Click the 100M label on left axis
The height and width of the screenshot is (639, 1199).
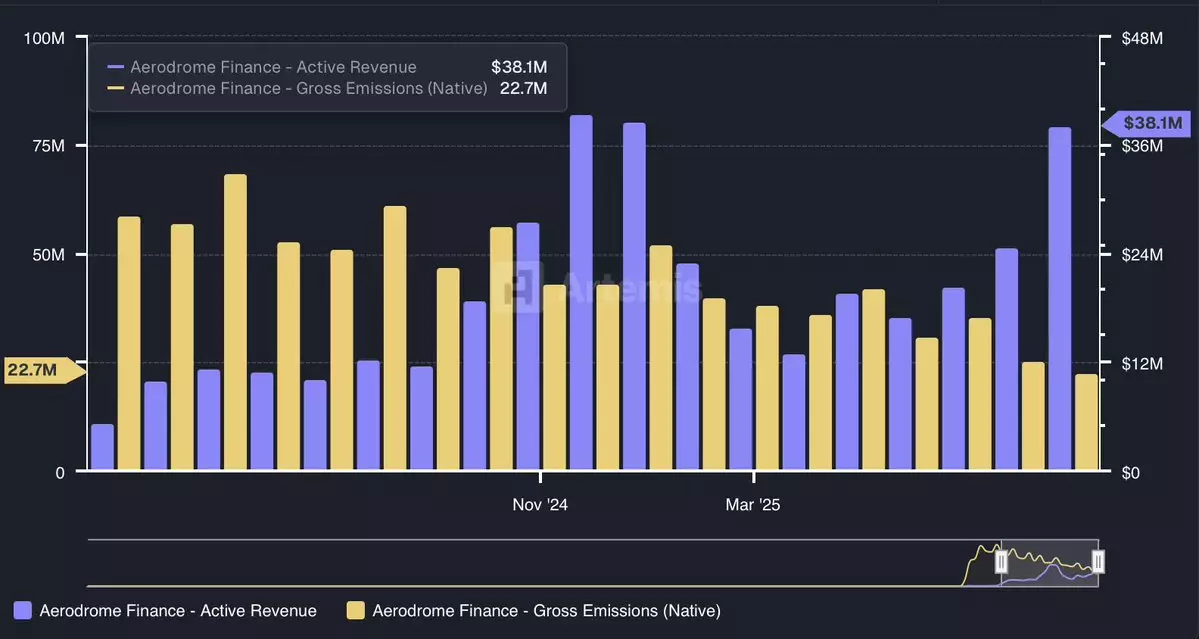[x=44, y=38]
